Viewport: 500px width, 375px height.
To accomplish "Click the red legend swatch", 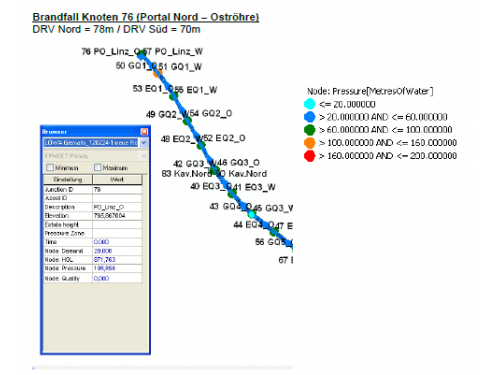I will pyautogui.click(x=310, y=156).
